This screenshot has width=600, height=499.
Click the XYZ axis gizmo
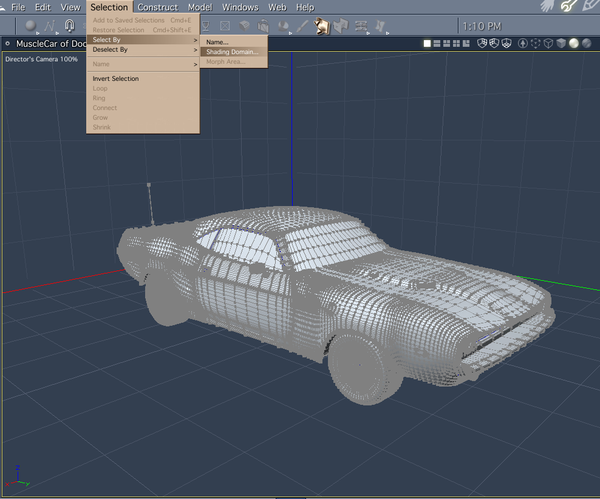click(x=17, y=476)
